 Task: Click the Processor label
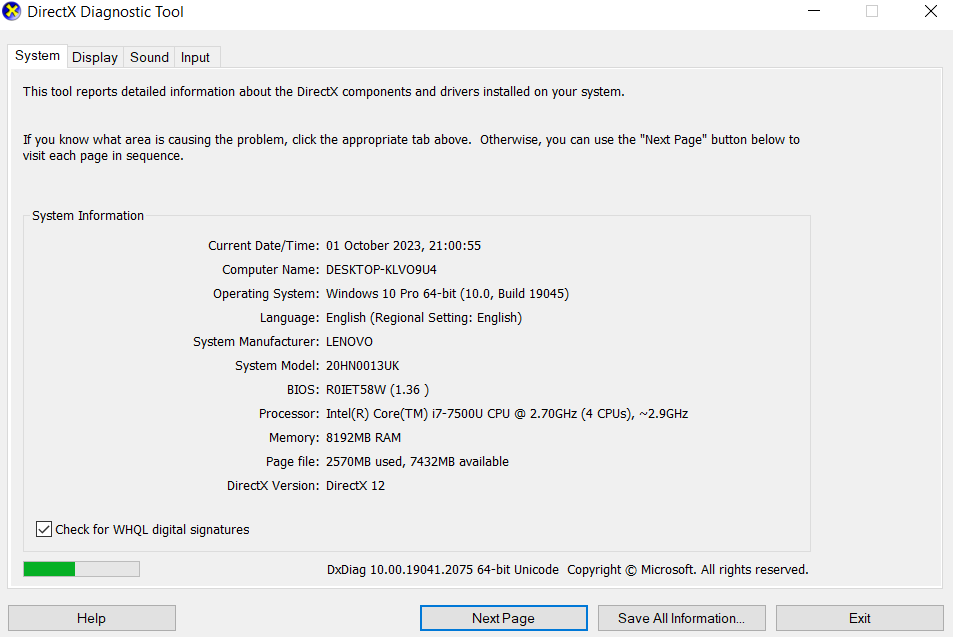[x=289, y=414]
